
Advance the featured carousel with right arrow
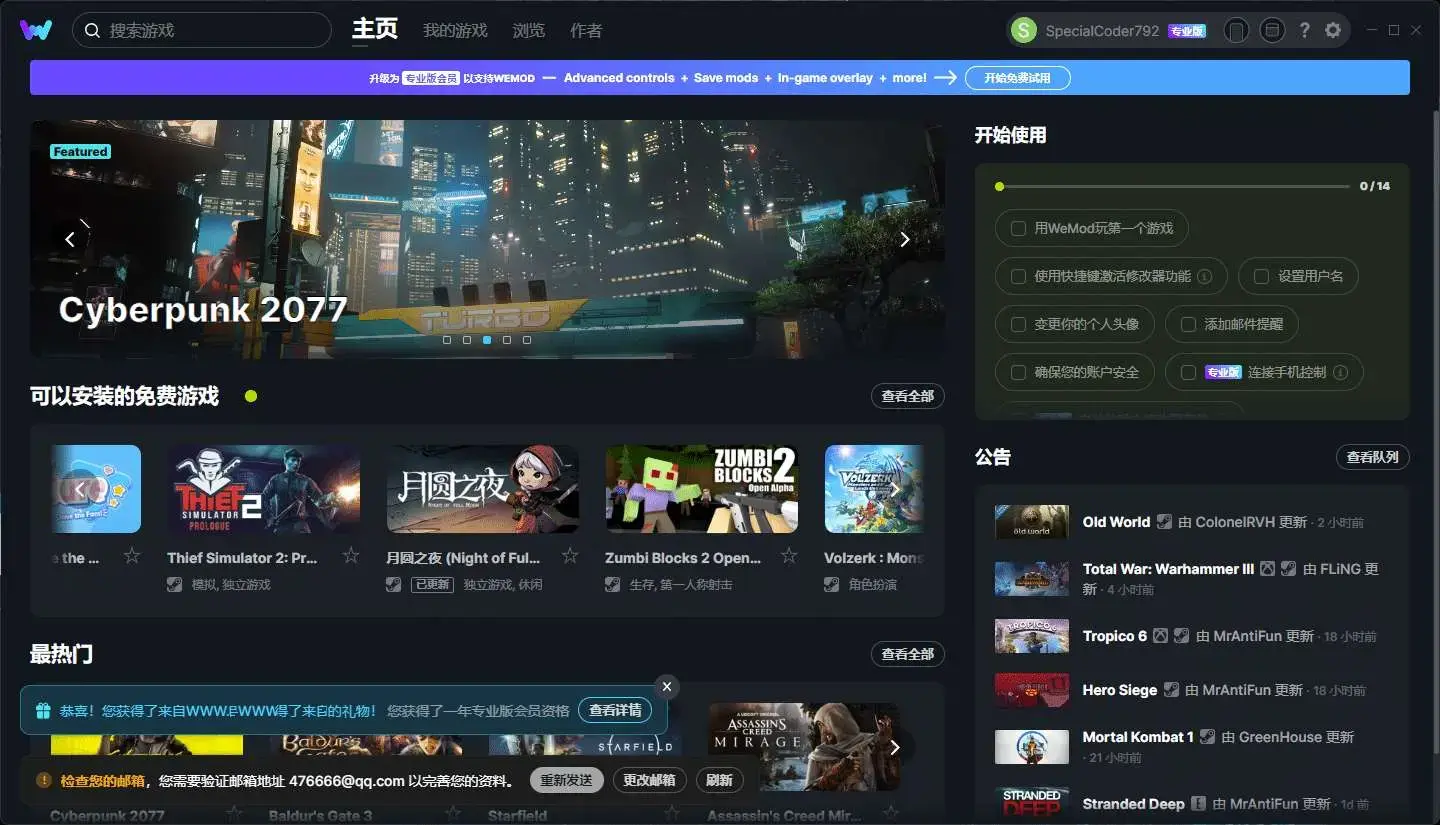click(x=903, y=239)
